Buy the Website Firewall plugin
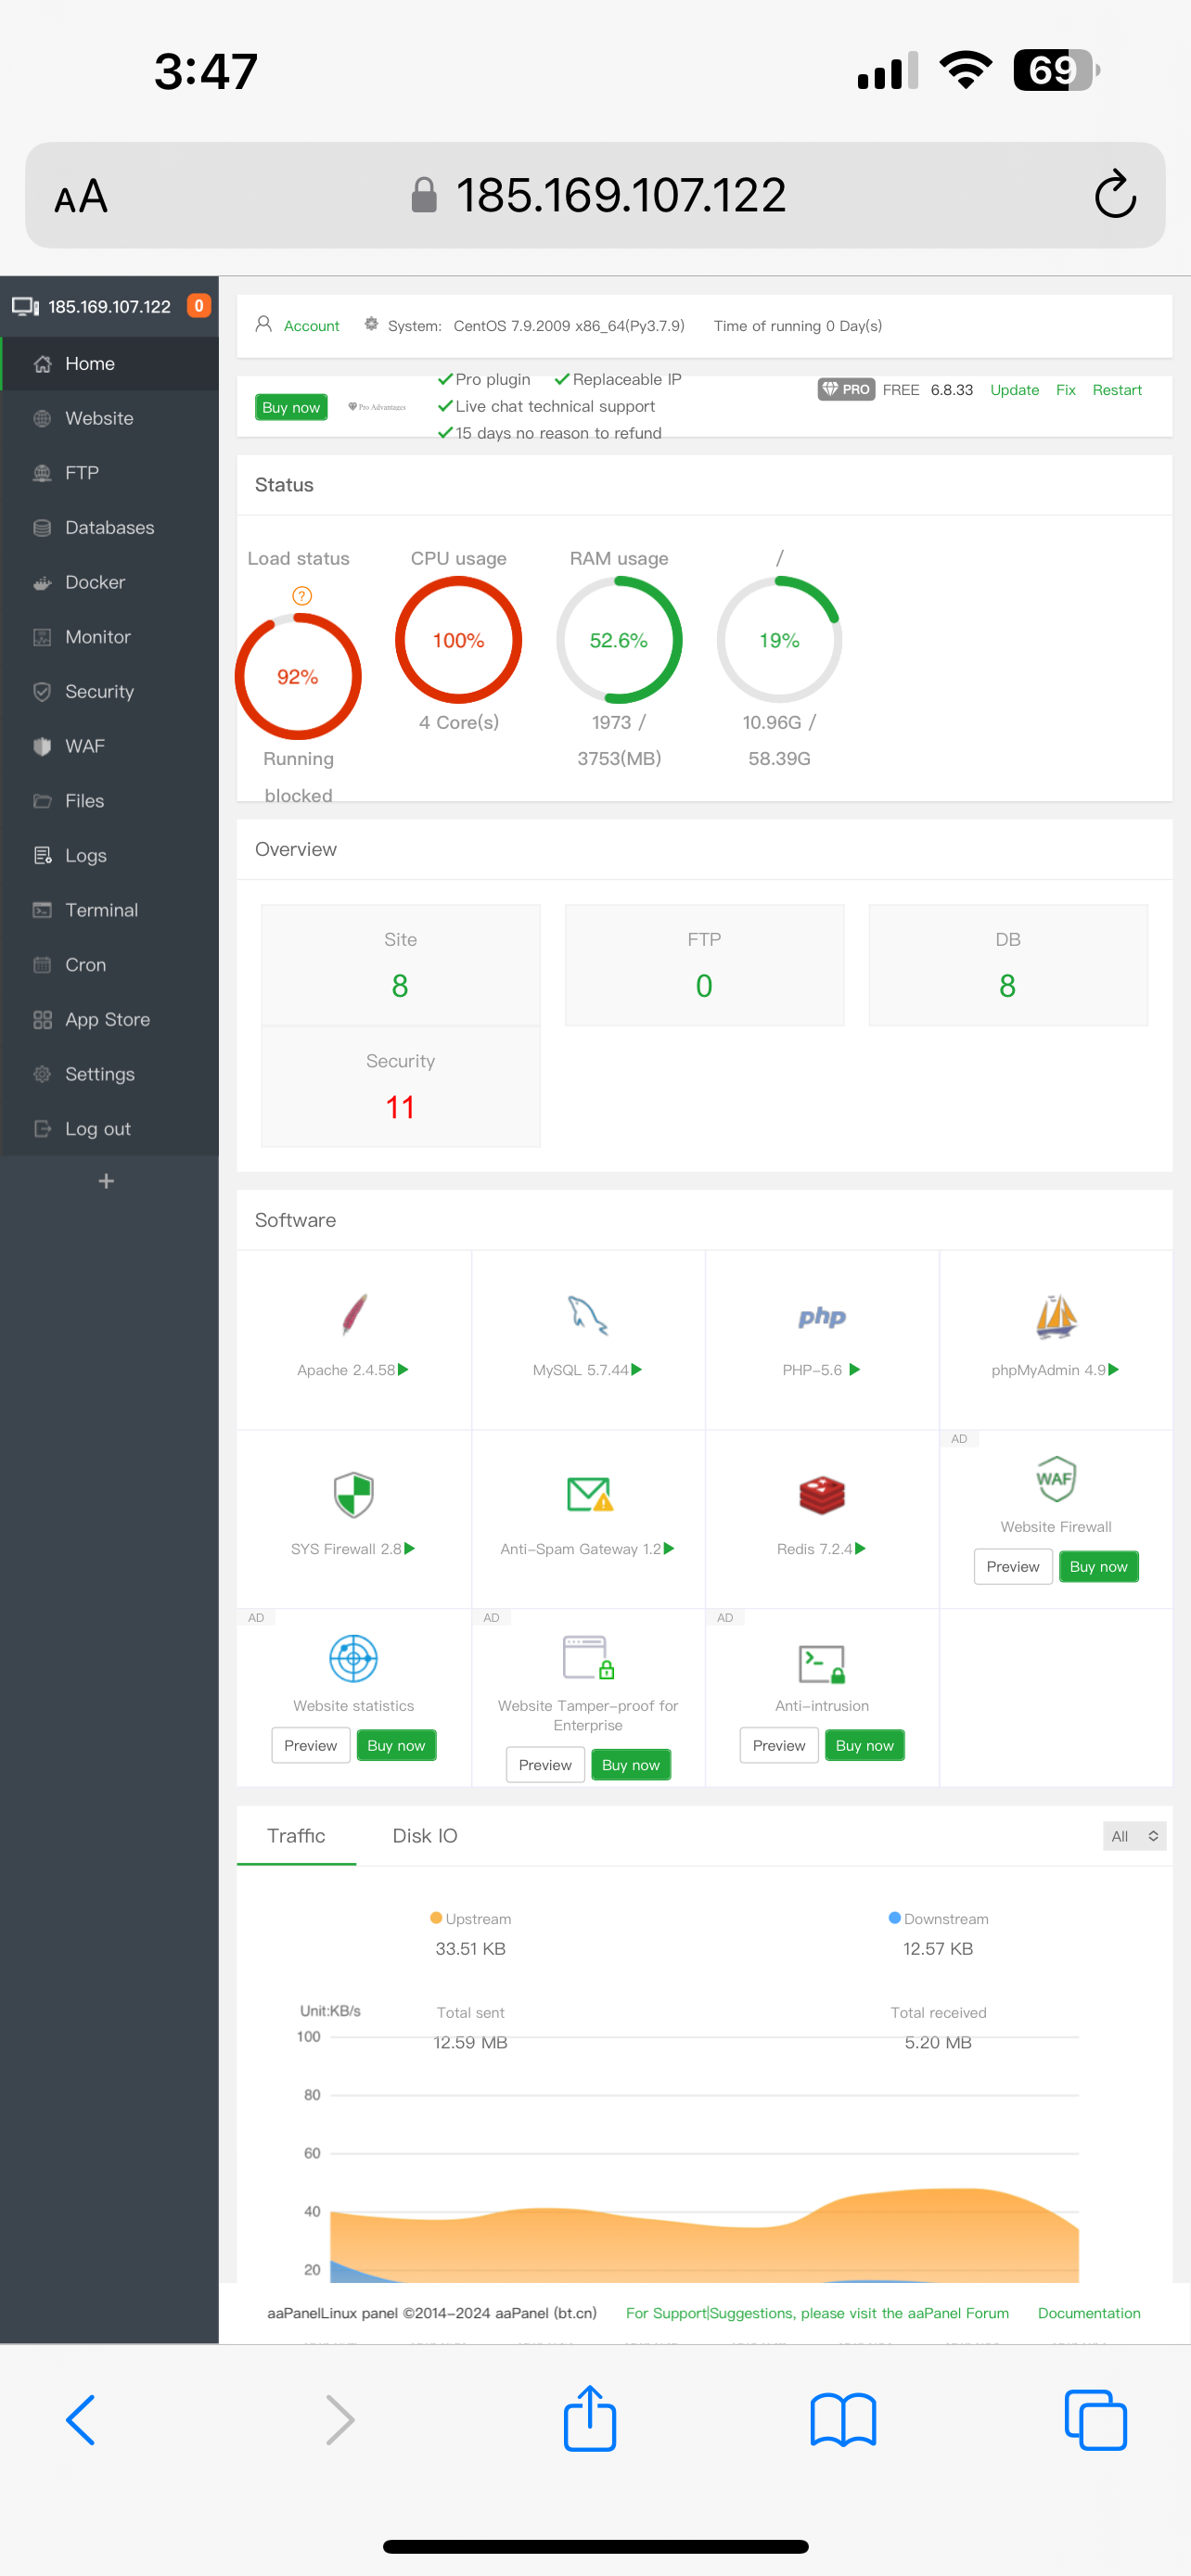1191x2576 pixels. (x=1098, y=1567)
